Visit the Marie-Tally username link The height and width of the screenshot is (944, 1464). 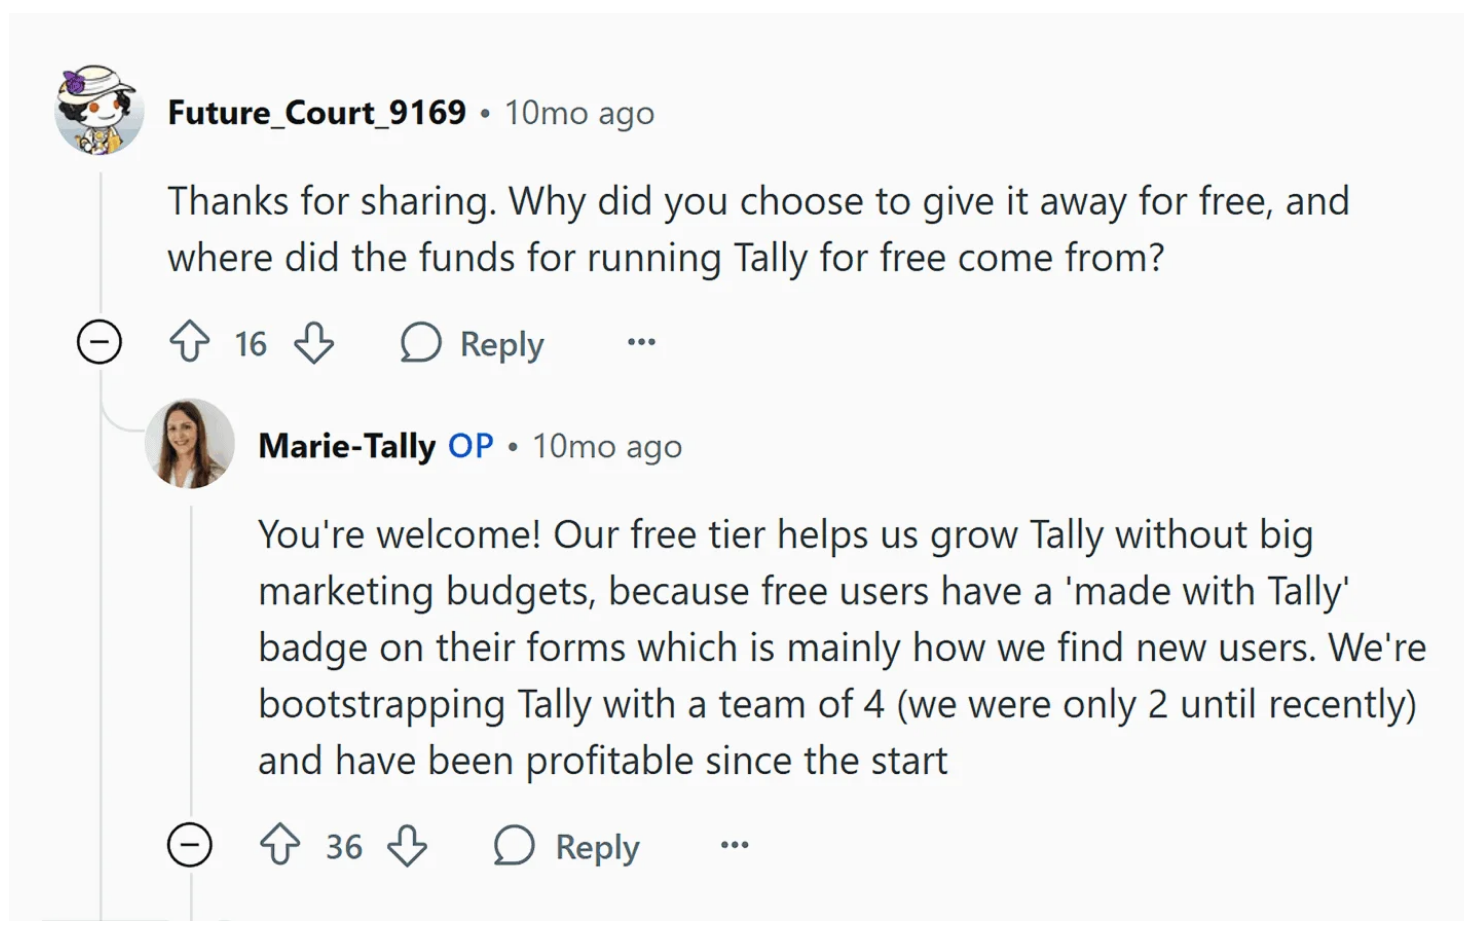coord(346,446)
